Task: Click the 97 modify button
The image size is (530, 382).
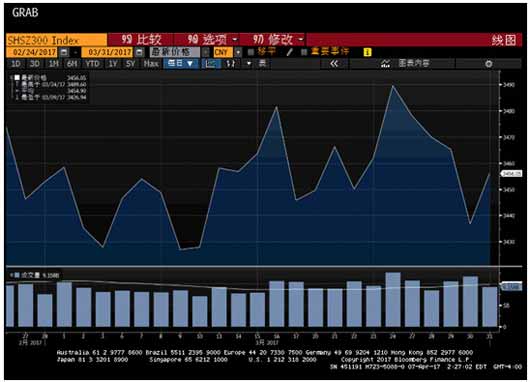Action: click(x=278, y=40)
